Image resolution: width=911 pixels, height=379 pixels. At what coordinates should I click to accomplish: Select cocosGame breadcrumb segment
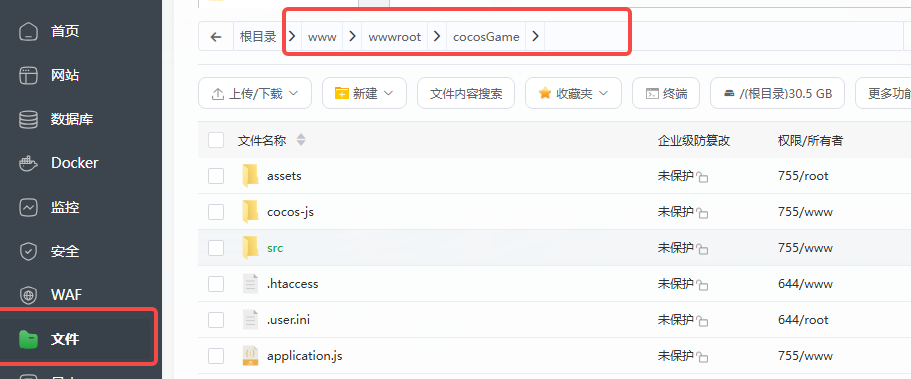pos(486,37)
